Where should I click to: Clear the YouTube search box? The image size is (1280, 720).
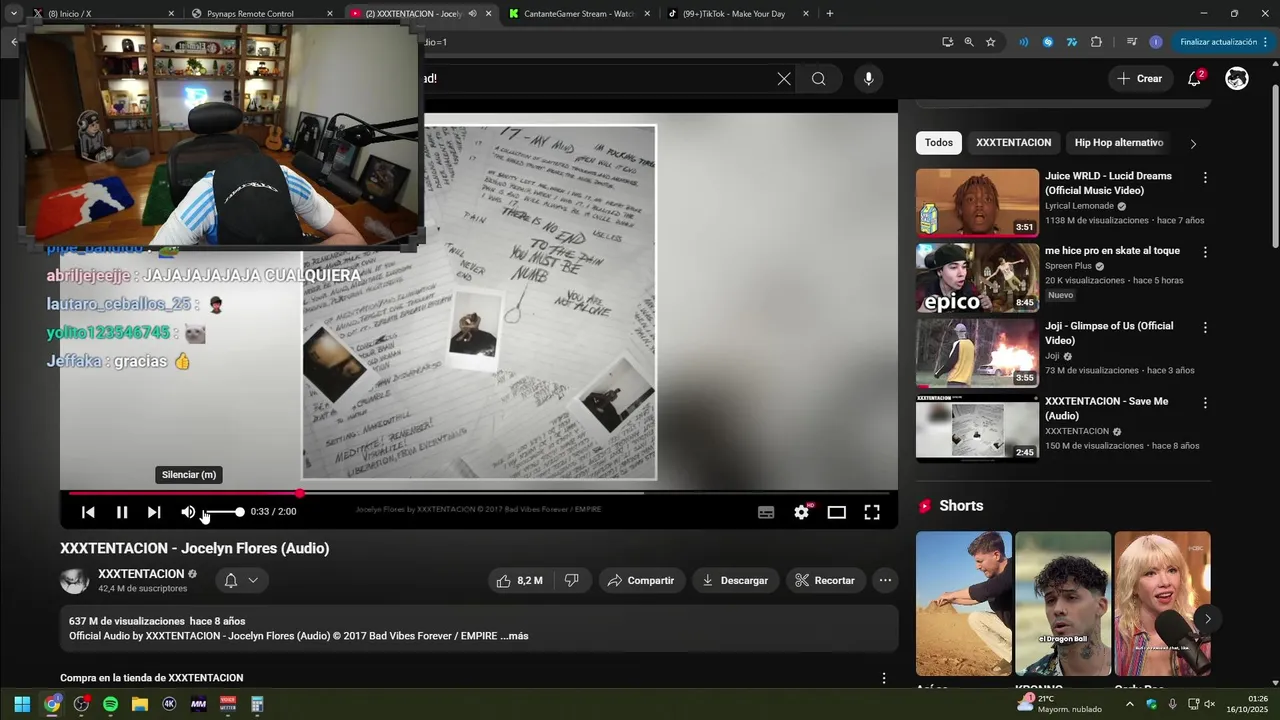(784, 79)
